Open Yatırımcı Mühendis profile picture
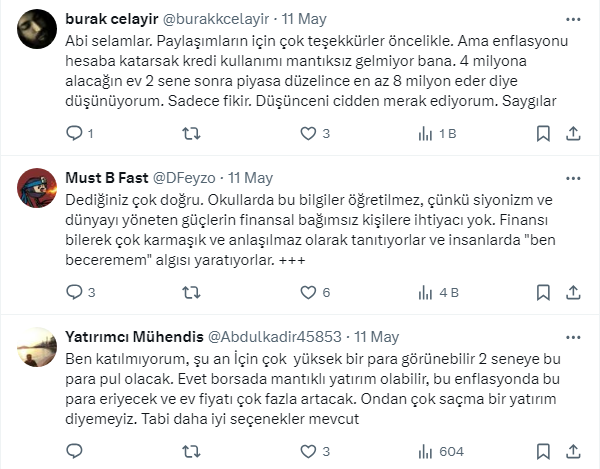The height and width of the screenshot is (469, 600). pos(36,349)
